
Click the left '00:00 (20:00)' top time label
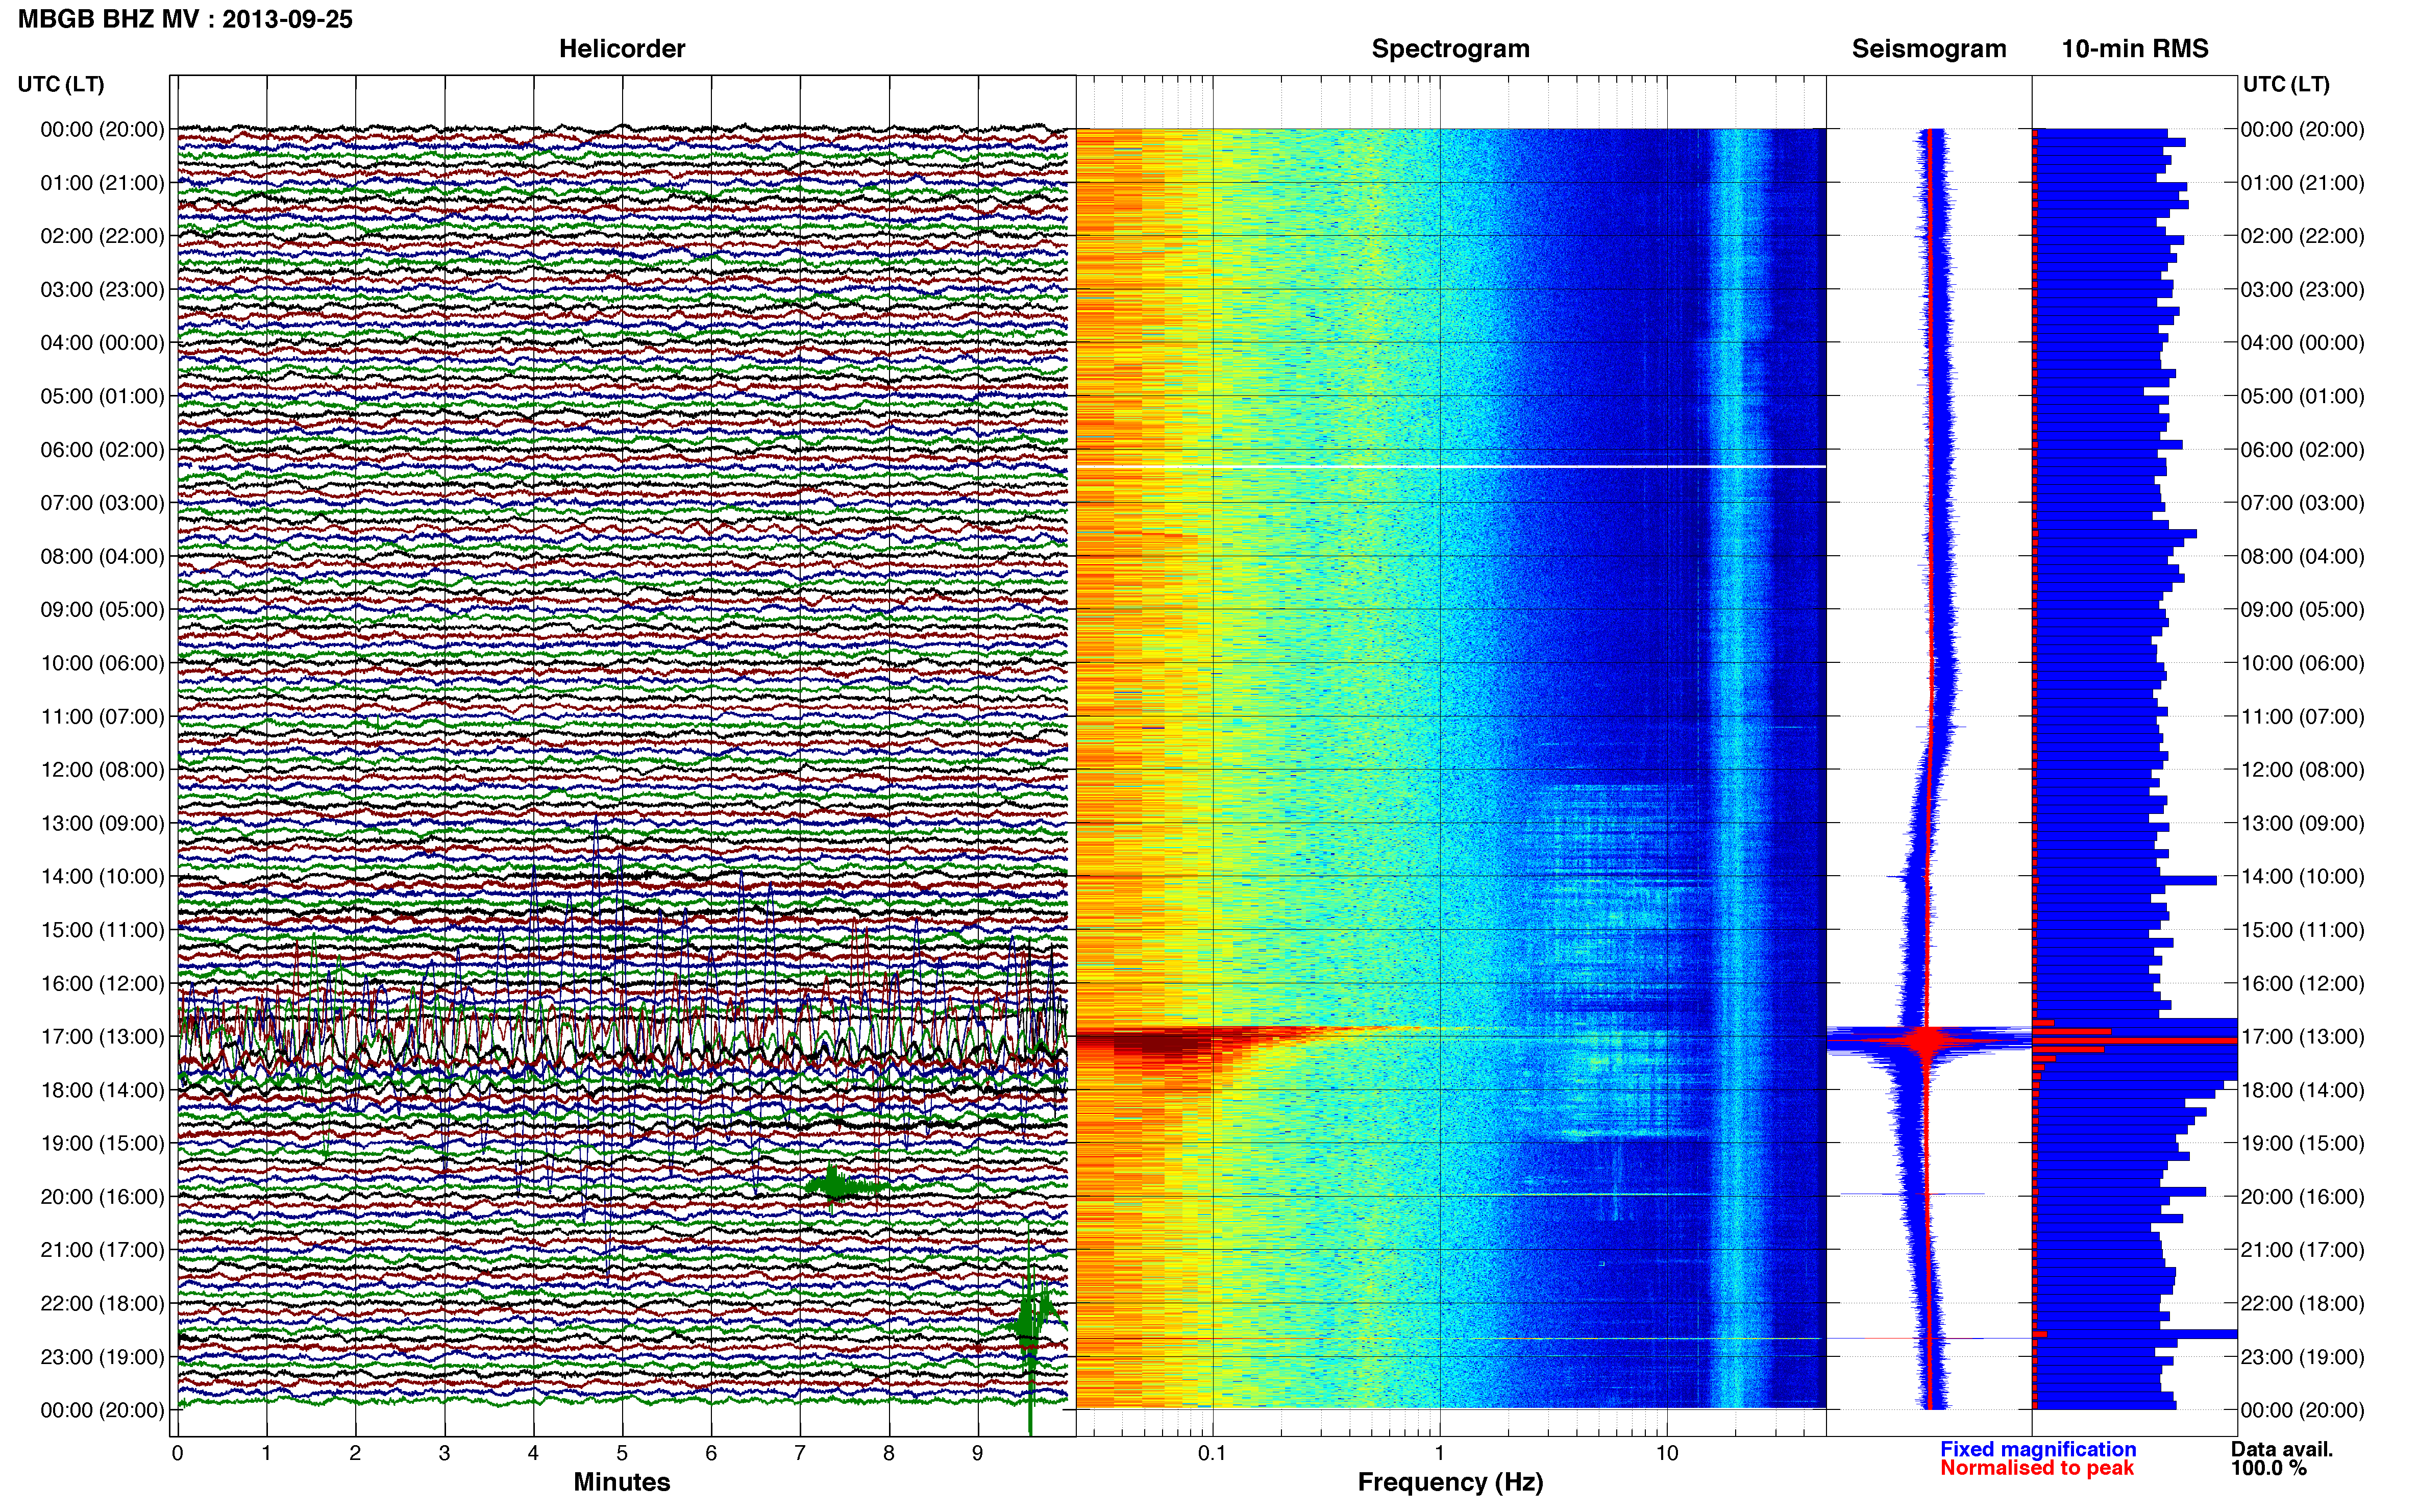[x=102, y=130]
